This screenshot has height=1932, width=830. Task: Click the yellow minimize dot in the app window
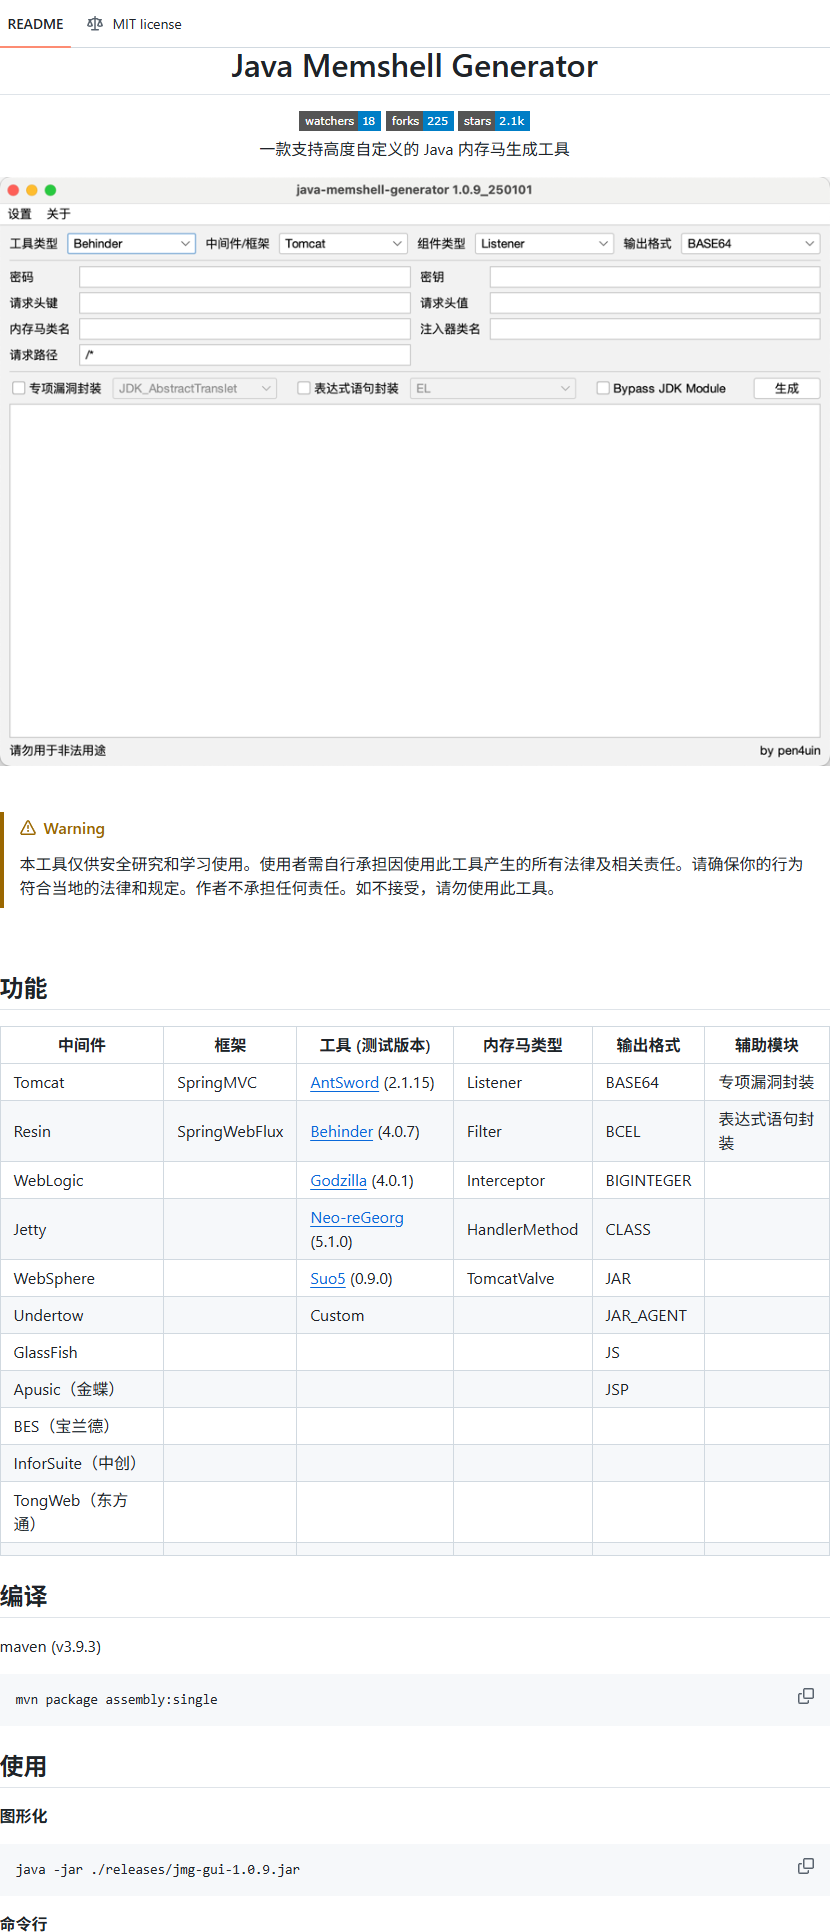pyautogui.click(x=32, y=190)
